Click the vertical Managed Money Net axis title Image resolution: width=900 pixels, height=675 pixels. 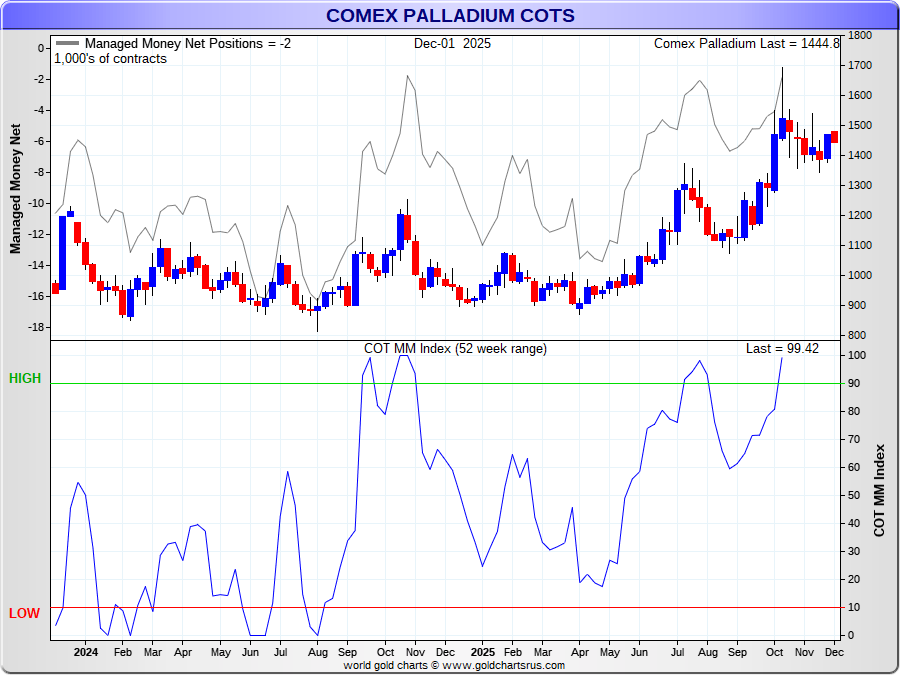pos(15,188)
